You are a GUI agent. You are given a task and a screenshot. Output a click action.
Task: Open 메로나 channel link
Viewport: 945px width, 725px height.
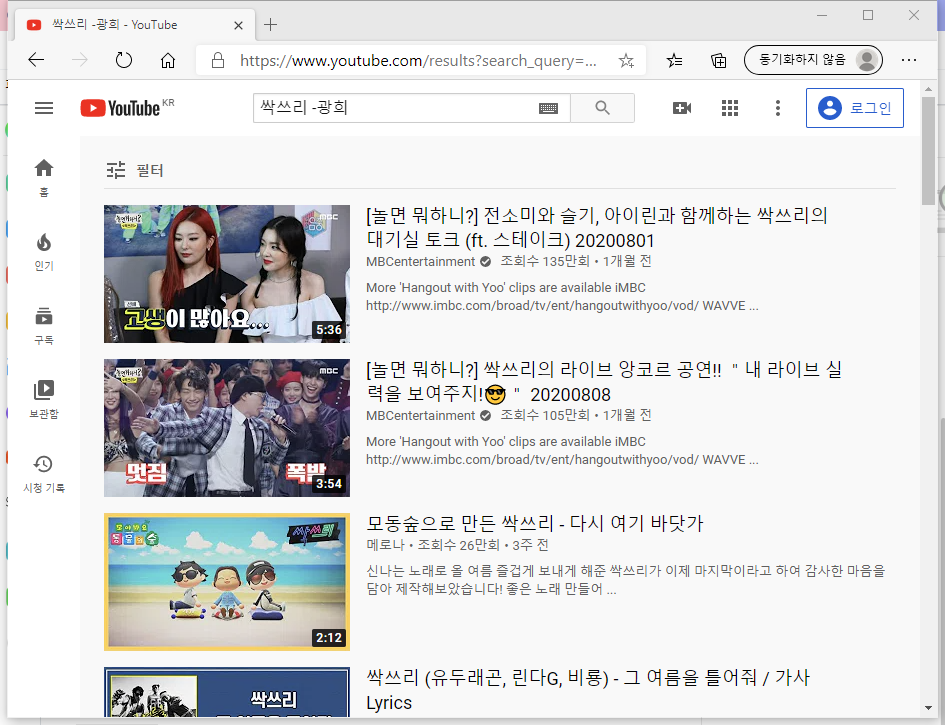385,545
